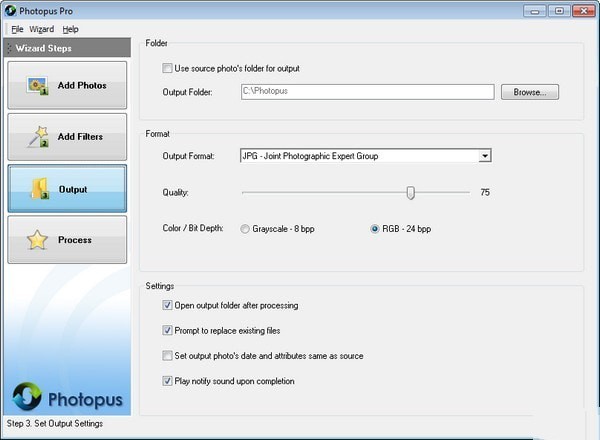Click in the Output Folder path field
The image size is (600, 440).
click(367, 92)
